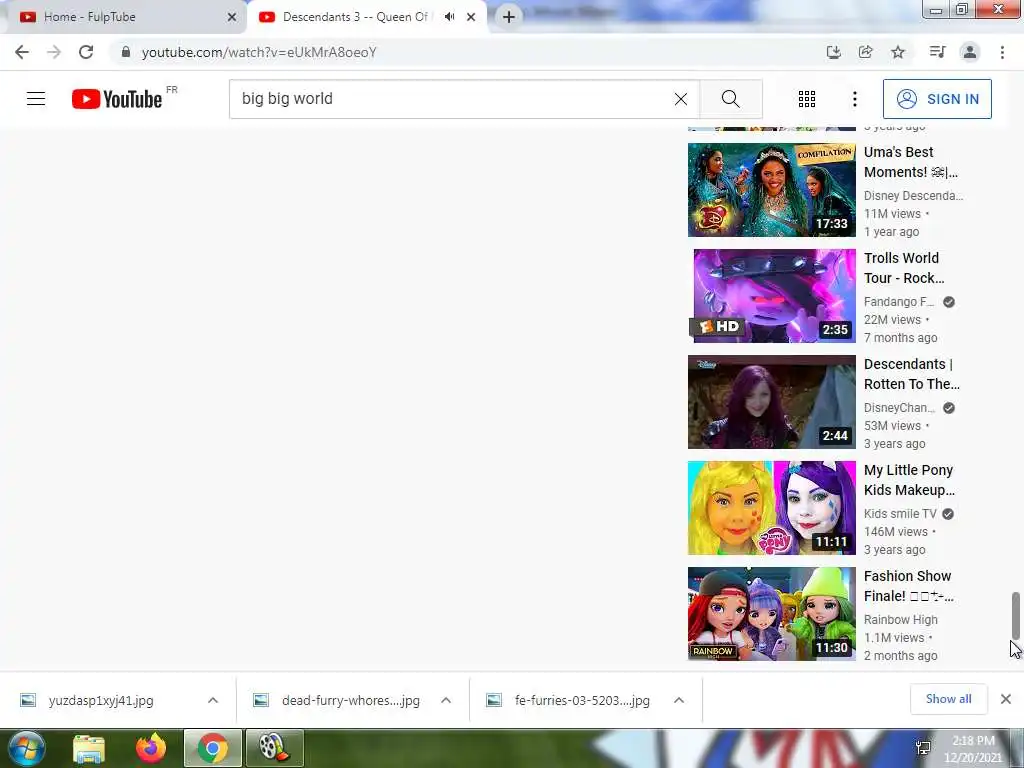Close the Descendants 3 tab
This screenshot has width=1024, height=768.
point(471,17)
